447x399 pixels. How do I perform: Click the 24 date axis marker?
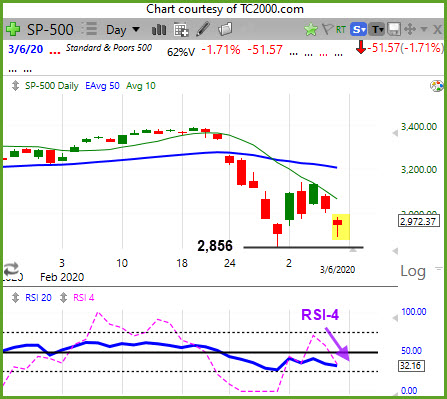(230, 263)
